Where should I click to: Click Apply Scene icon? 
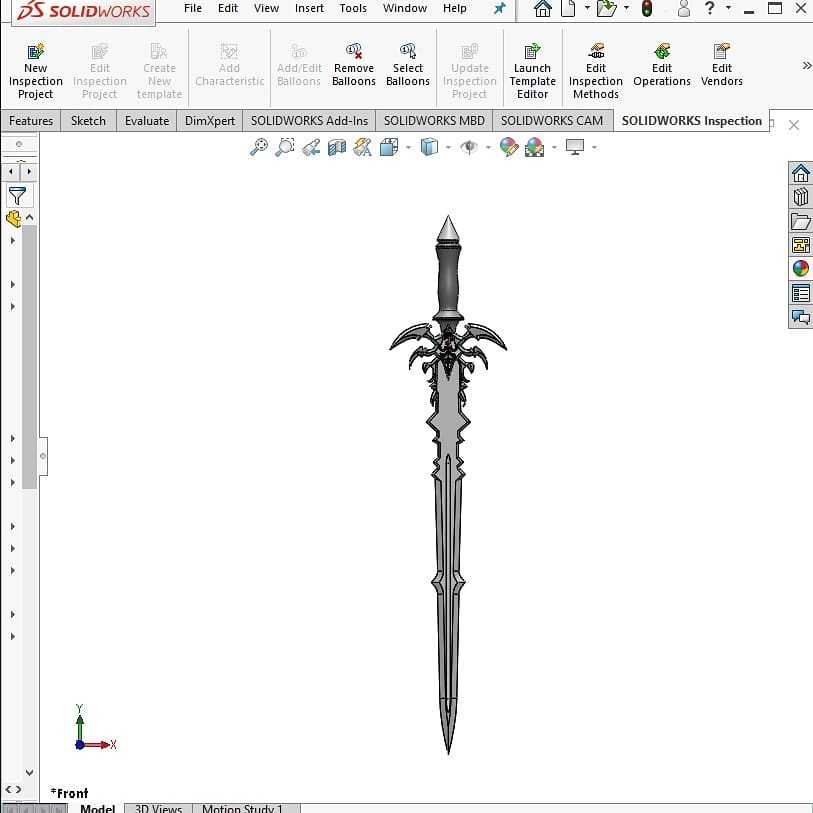(535, 147)
